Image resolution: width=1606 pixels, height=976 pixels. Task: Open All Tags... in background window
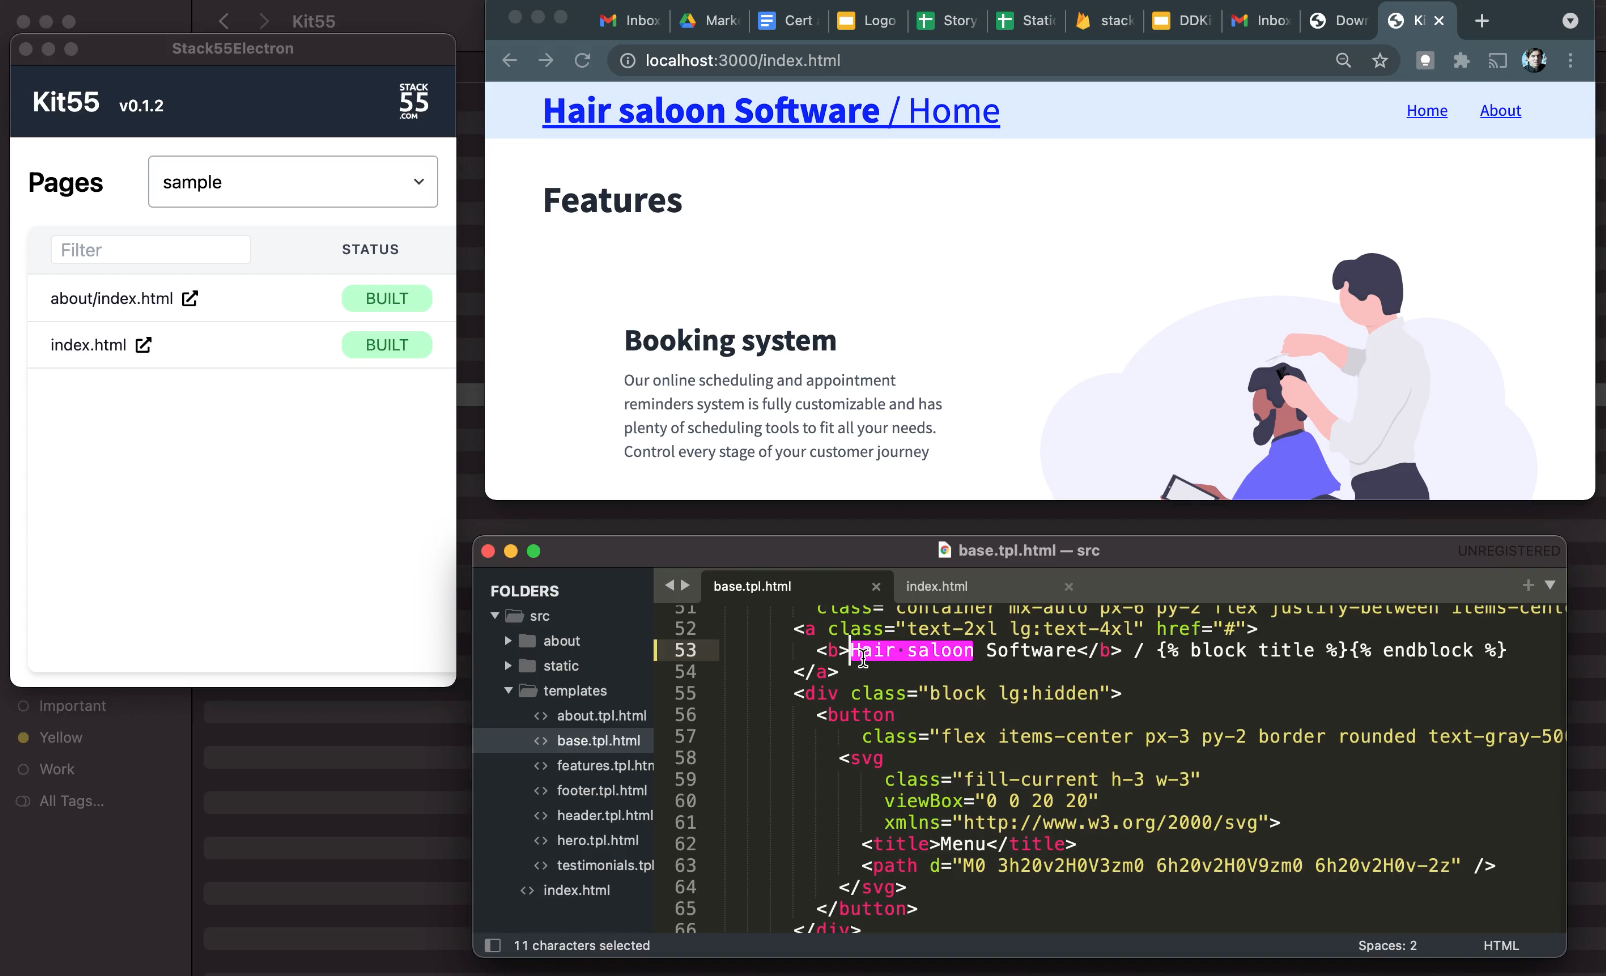(71, 801)
